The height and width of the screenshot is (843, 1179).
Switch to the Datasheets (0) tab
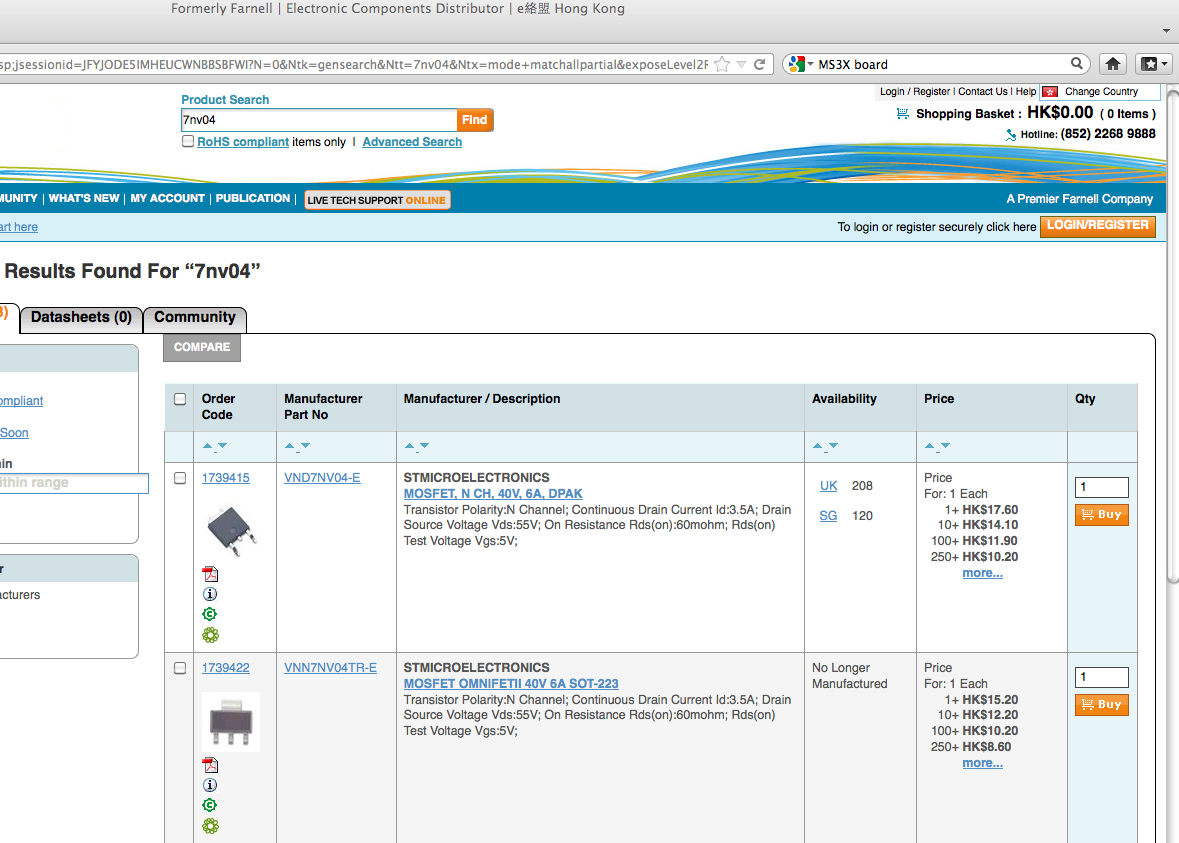[81, 318]
